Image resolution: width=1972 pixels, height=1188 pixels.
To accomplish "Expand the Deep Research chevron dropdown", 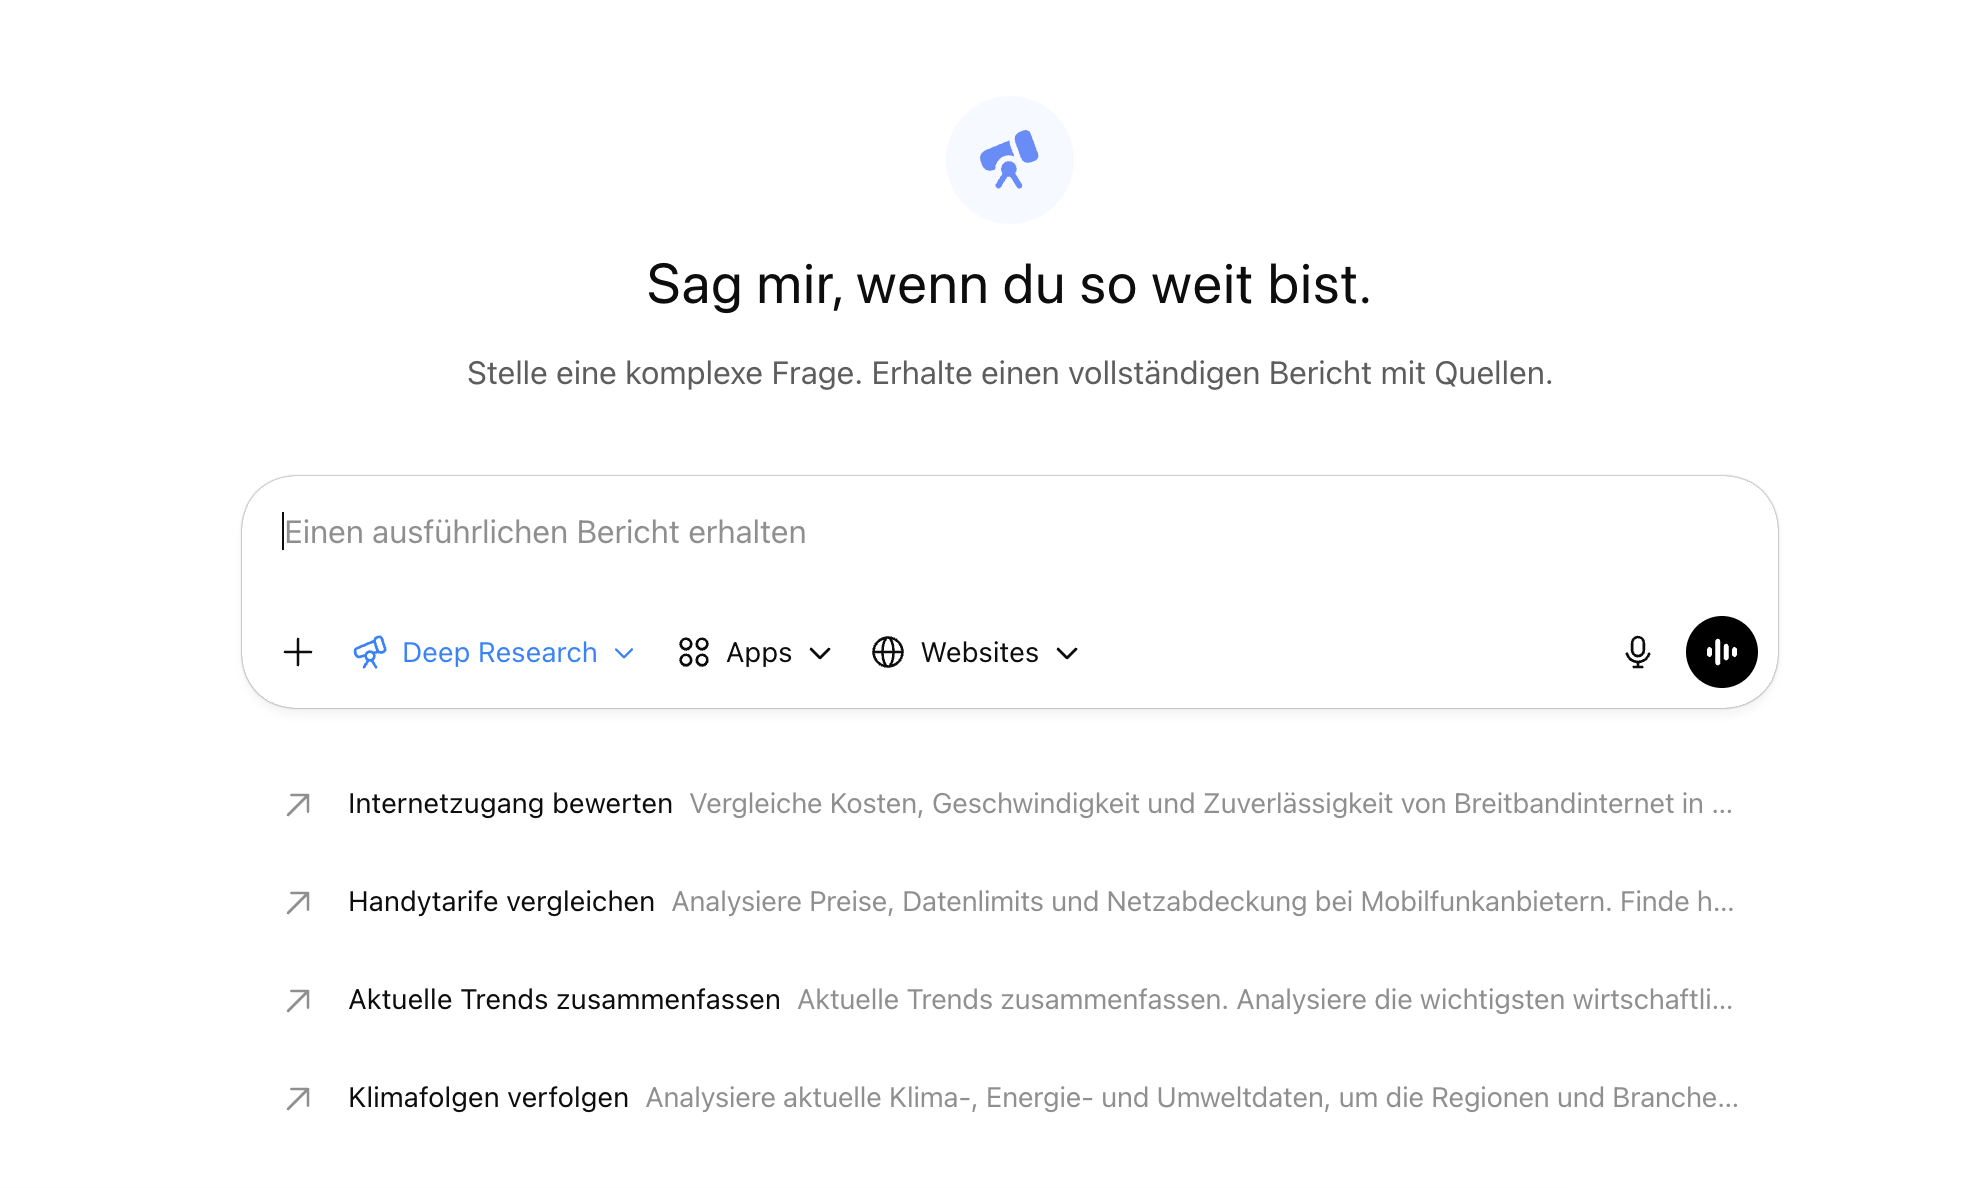I will tap(625, 654).
